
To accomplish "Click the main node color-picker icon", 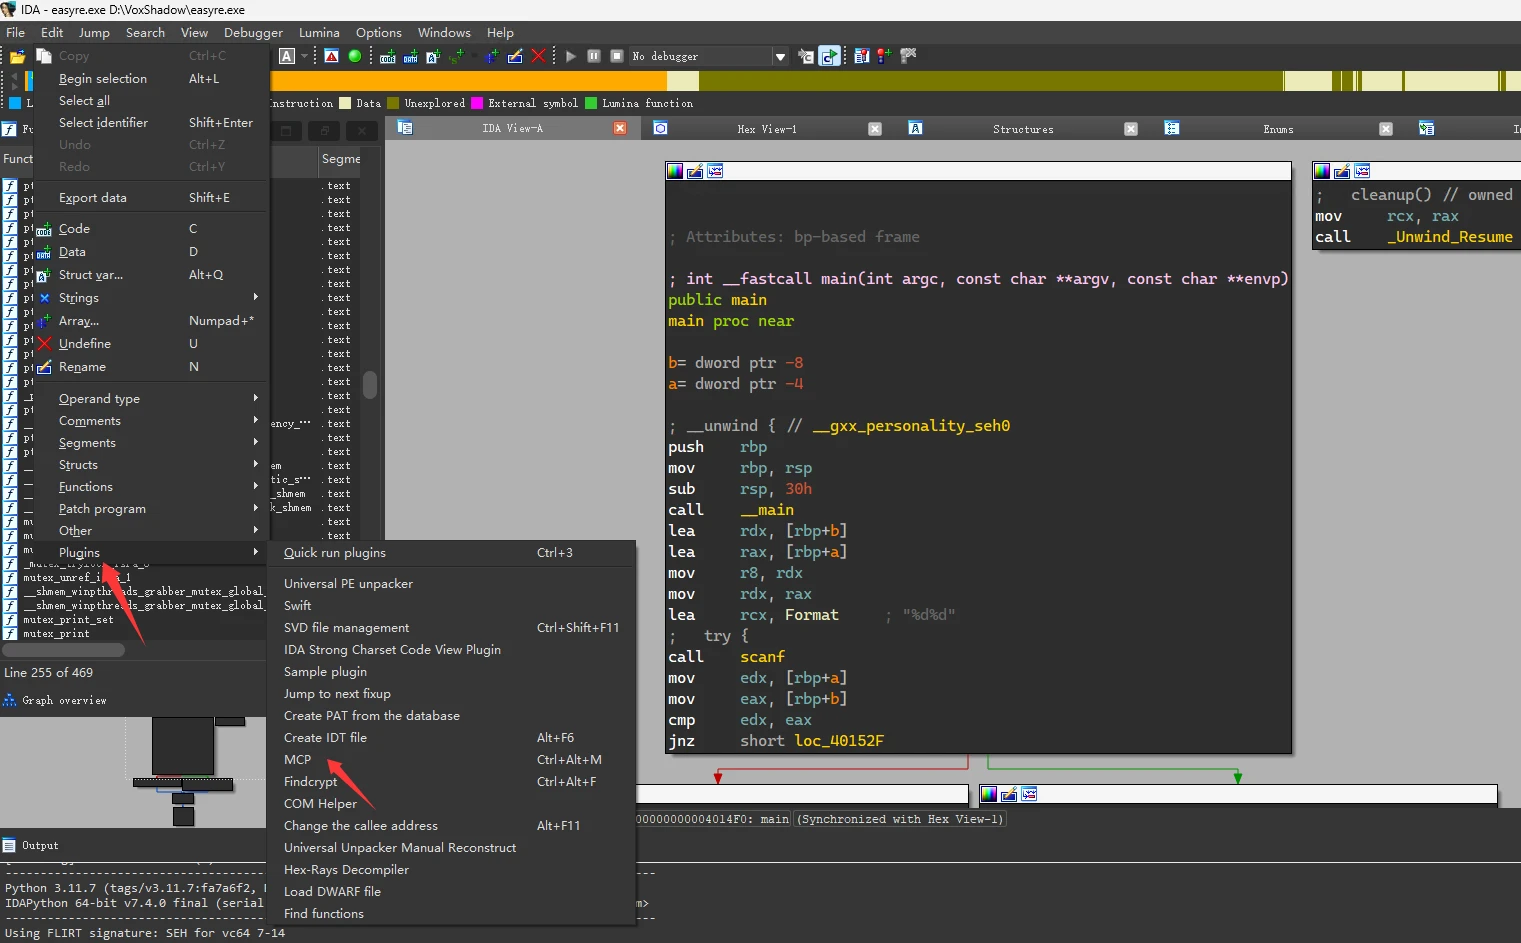I will pyautogui.click(x=675, y=171).
